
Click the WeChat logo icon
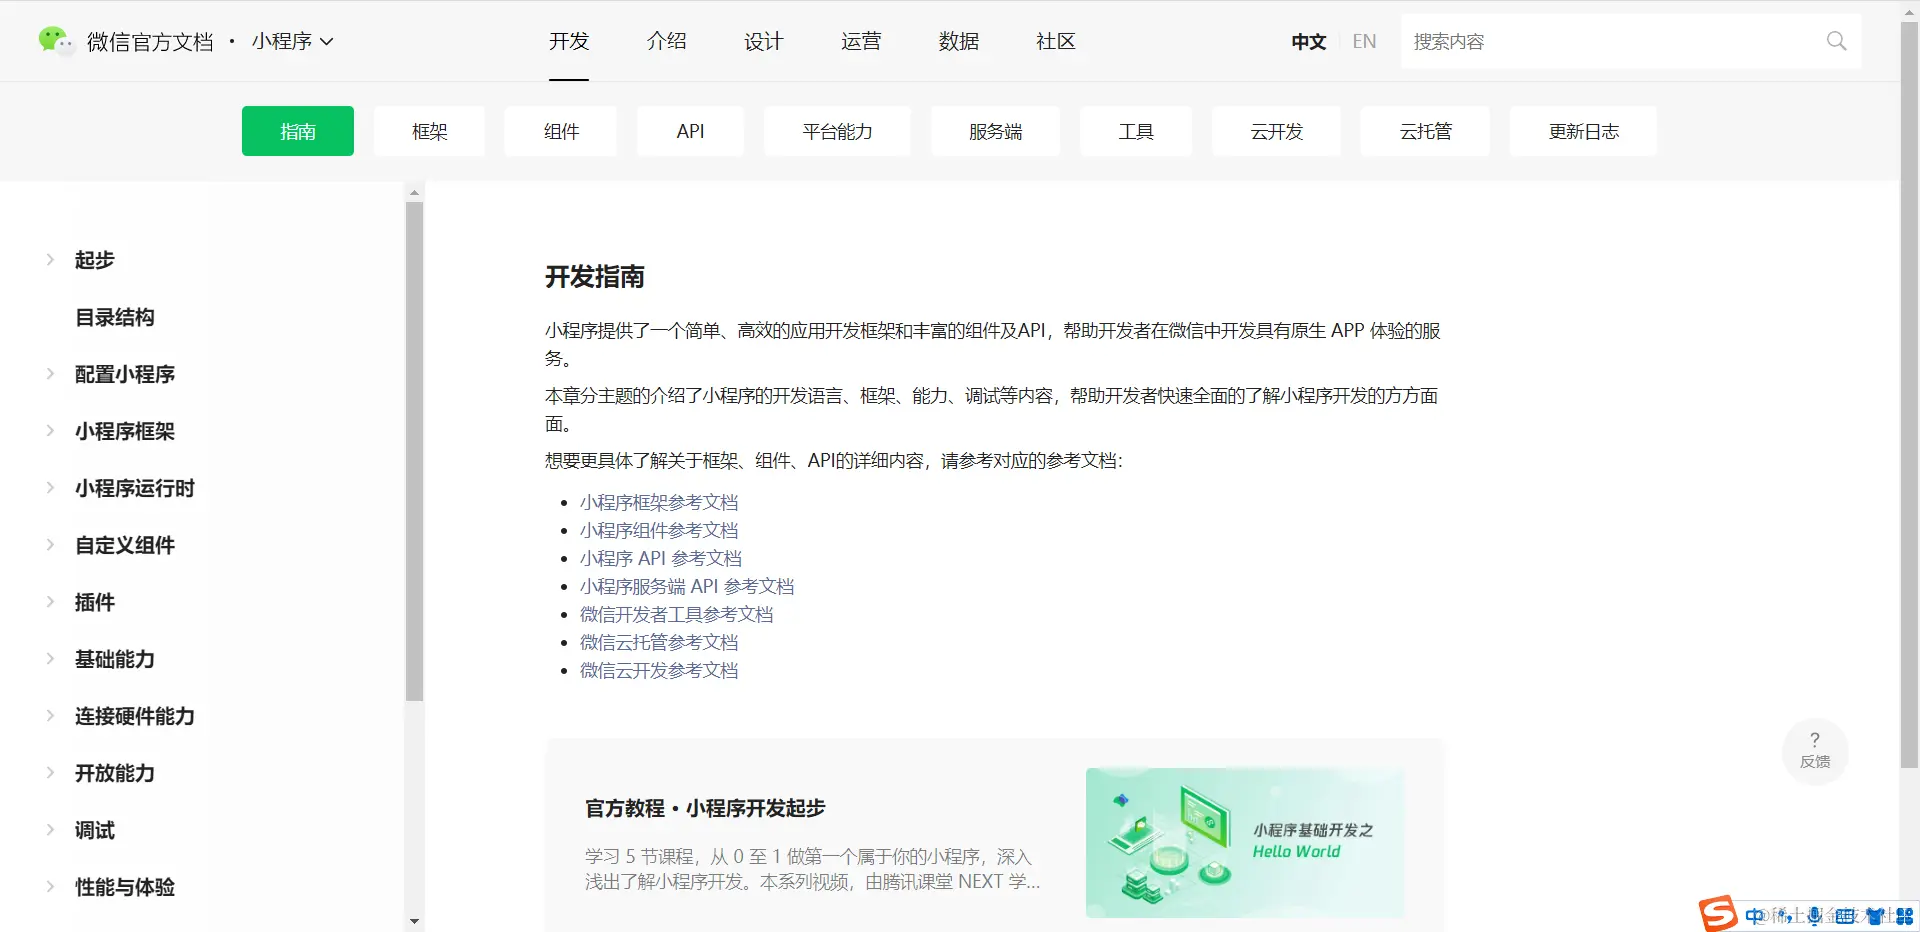pyautogui.click(x=56, y=41)
